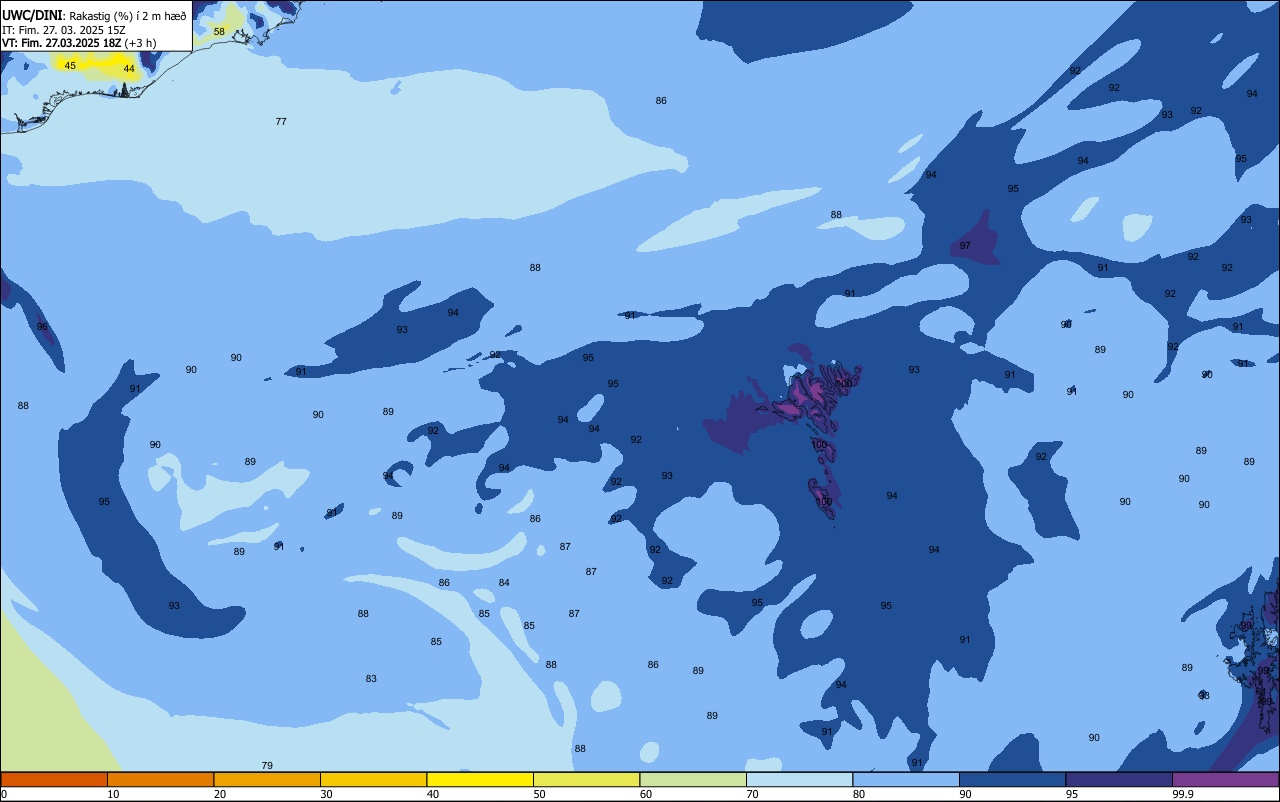Click the purple legend segment above 99.9
Image resolution: width=1280 pixels, height=802 pixels.
coord(1225,779)
